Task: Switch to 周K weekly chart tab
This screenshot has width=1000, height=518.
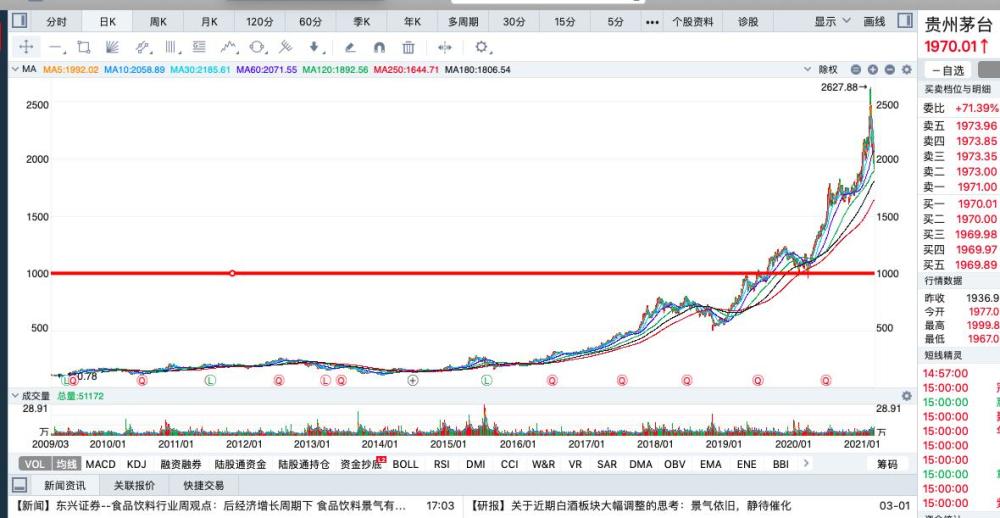Action: pyautogui.click(x=158, y=22)
